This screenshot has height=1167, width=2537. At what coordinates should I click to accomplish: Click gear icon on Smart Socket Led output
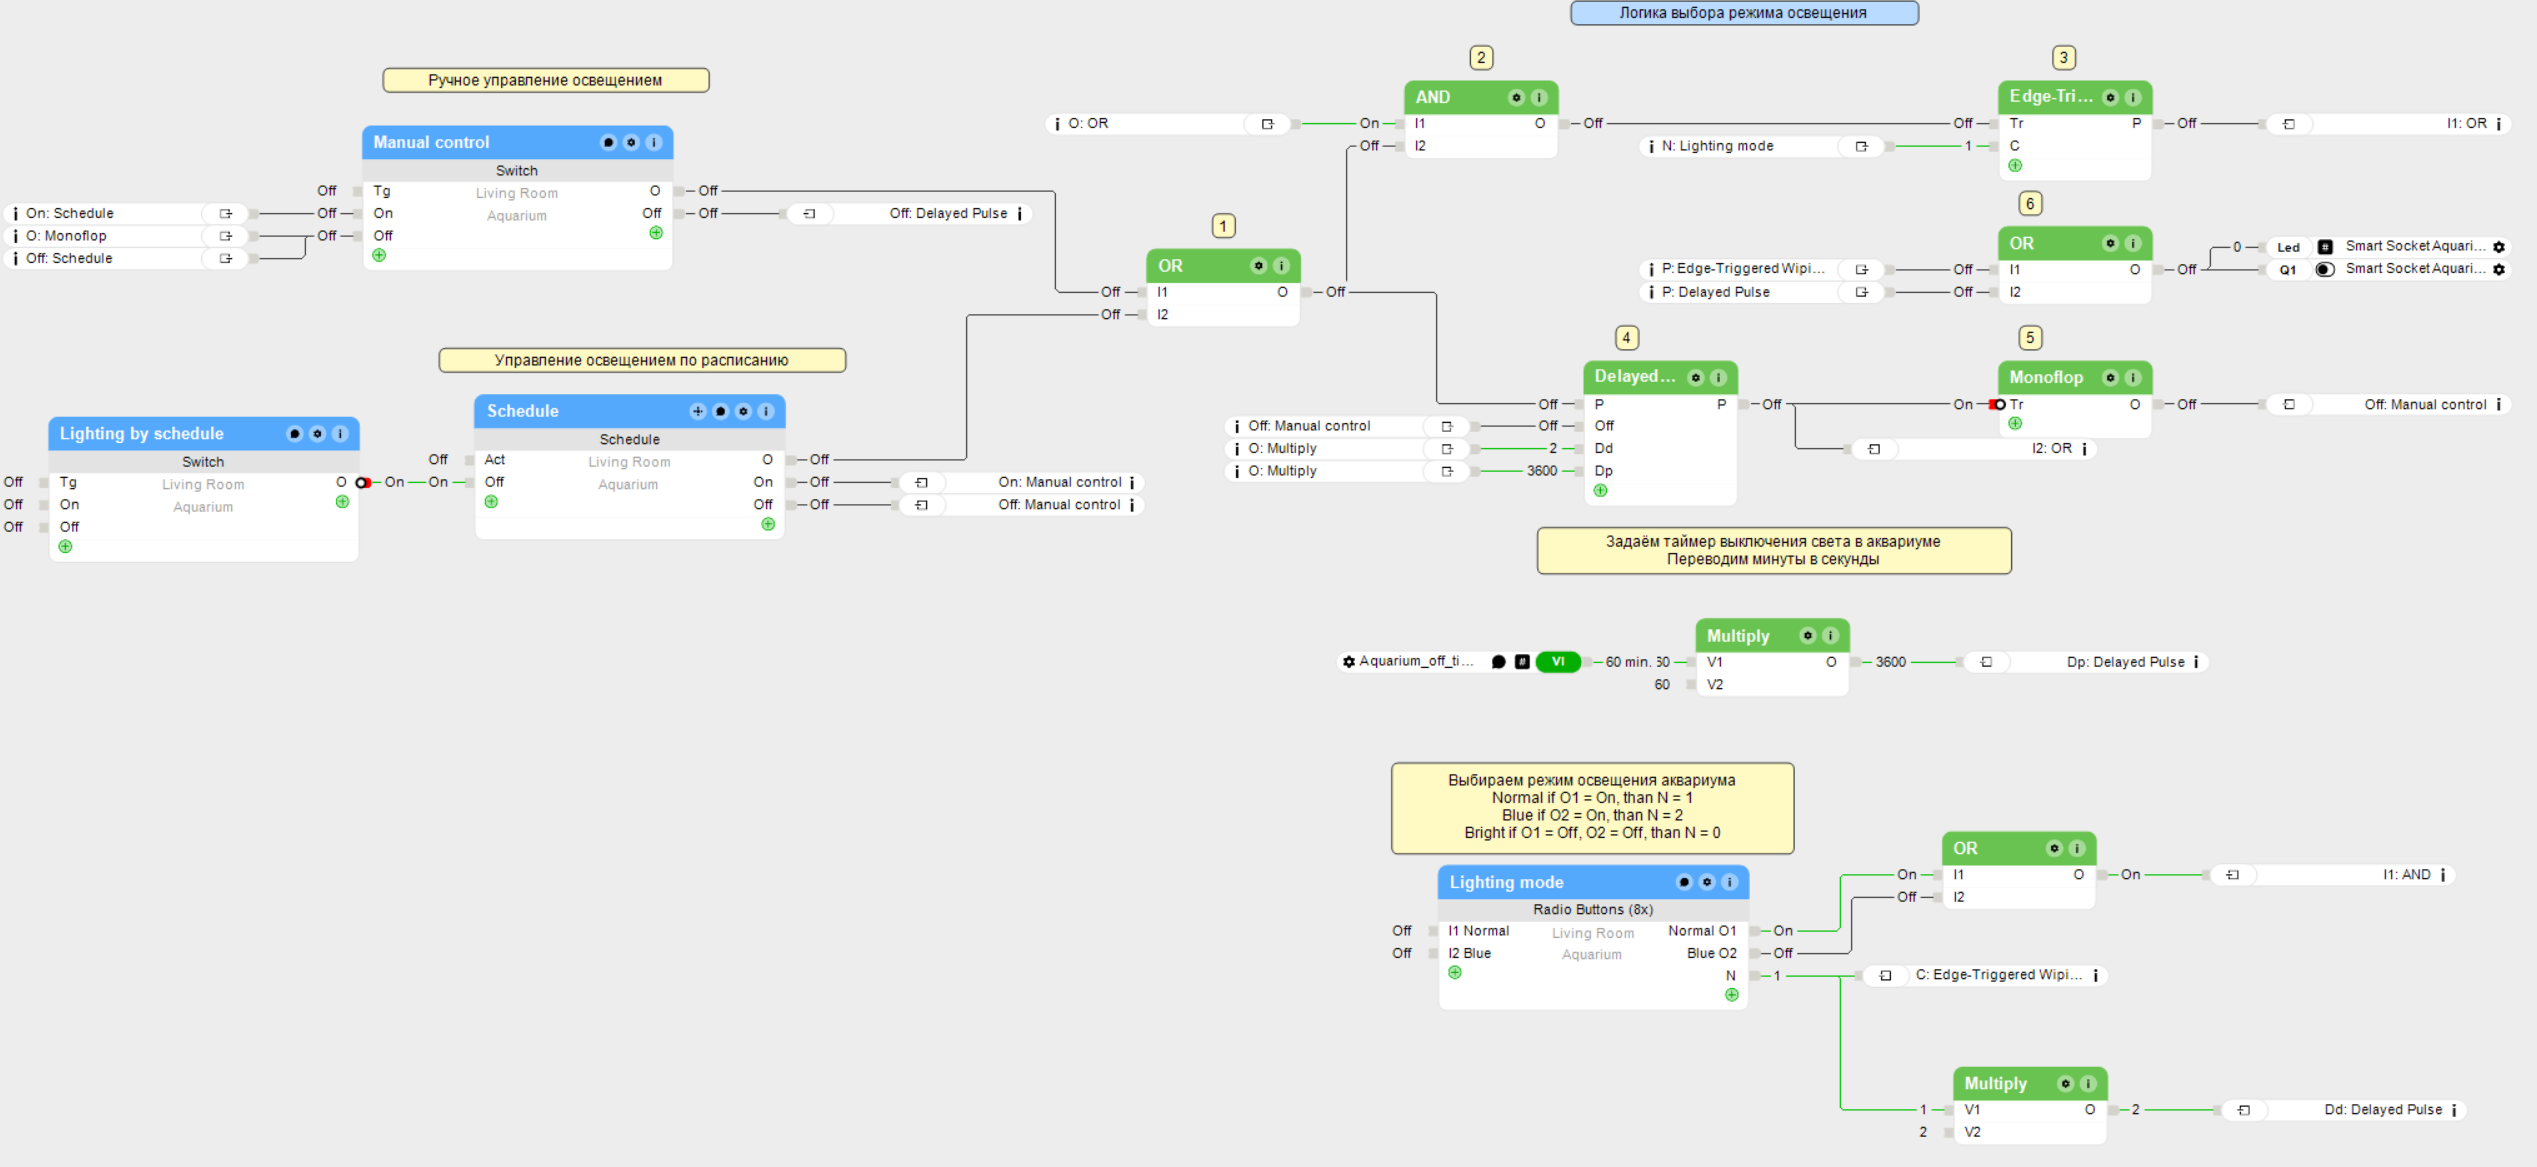[x=2499, y=247]
